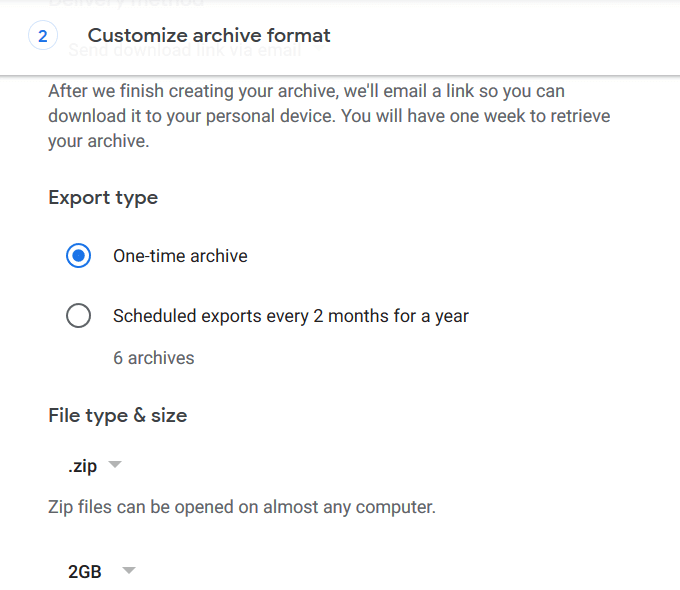Select the One-time archive radio button

[x=79, y=256]
